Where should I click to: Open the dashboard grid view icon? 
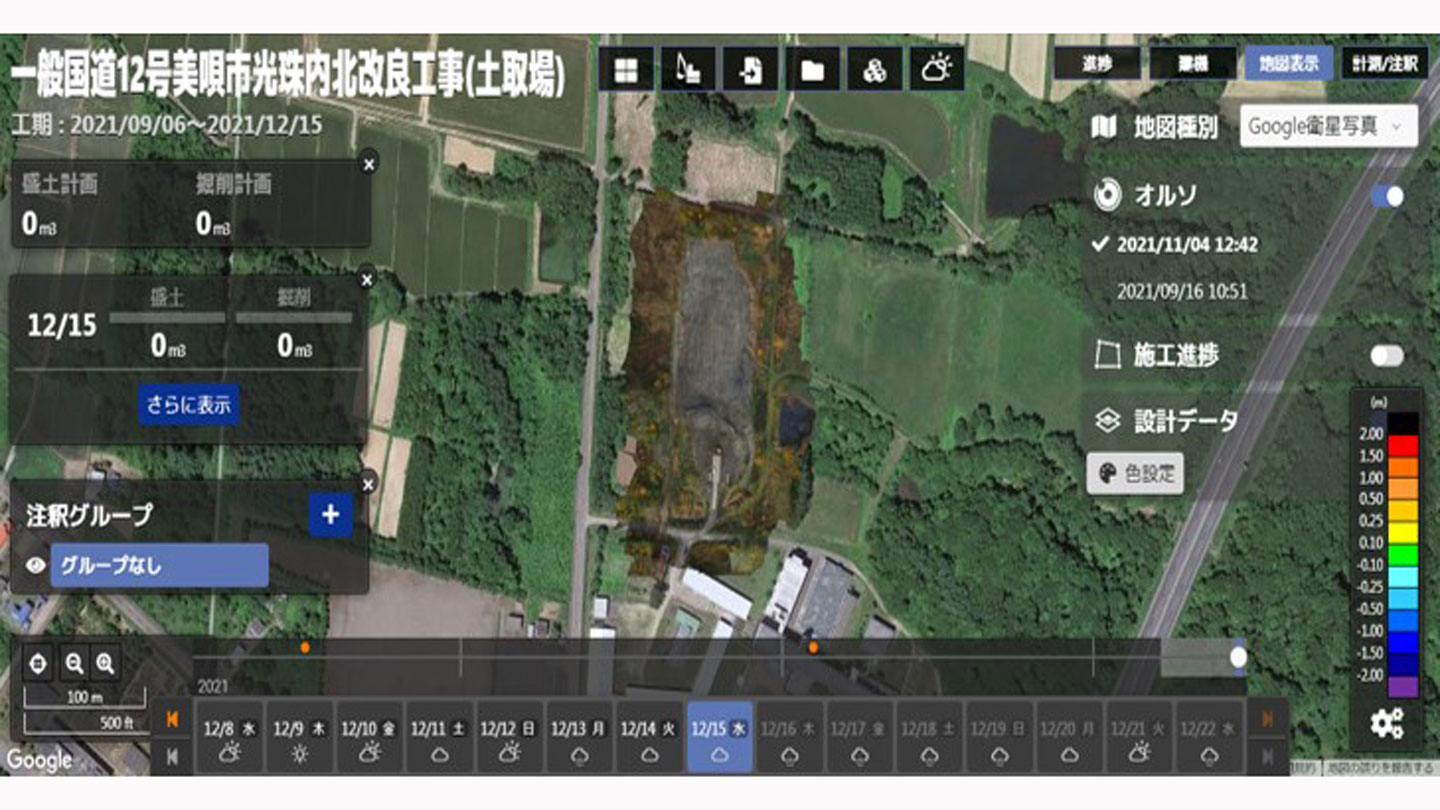tap(626, 70)
